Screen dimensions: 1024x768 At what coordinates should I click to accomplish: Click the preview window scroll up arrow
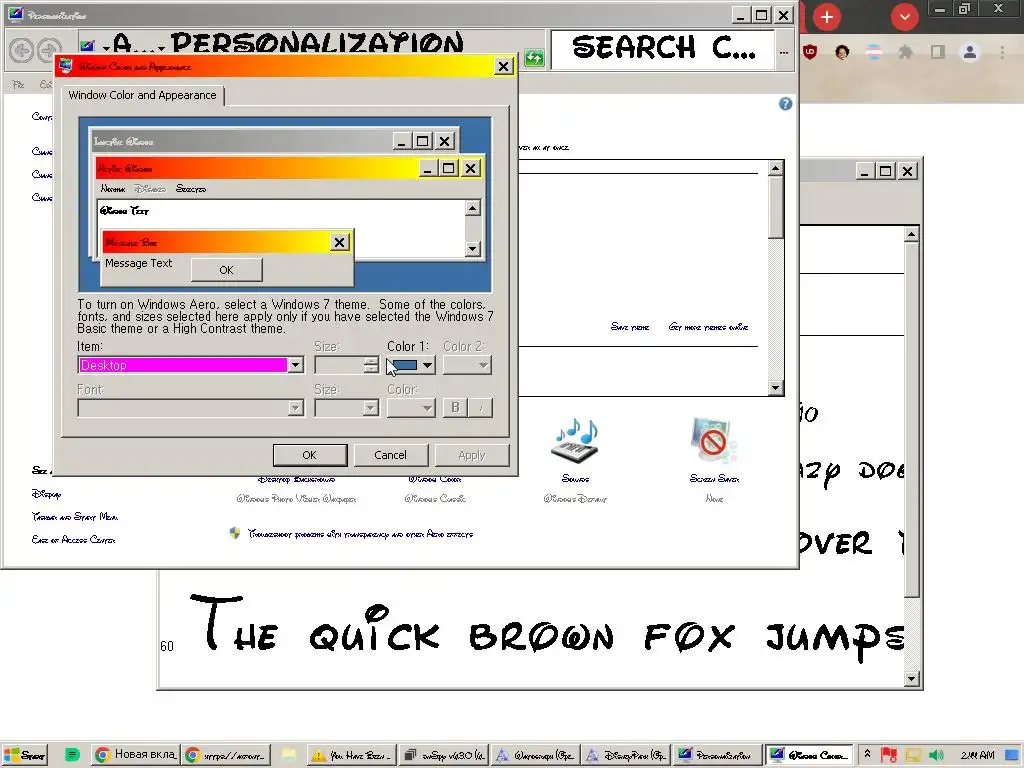click(473, 208)
